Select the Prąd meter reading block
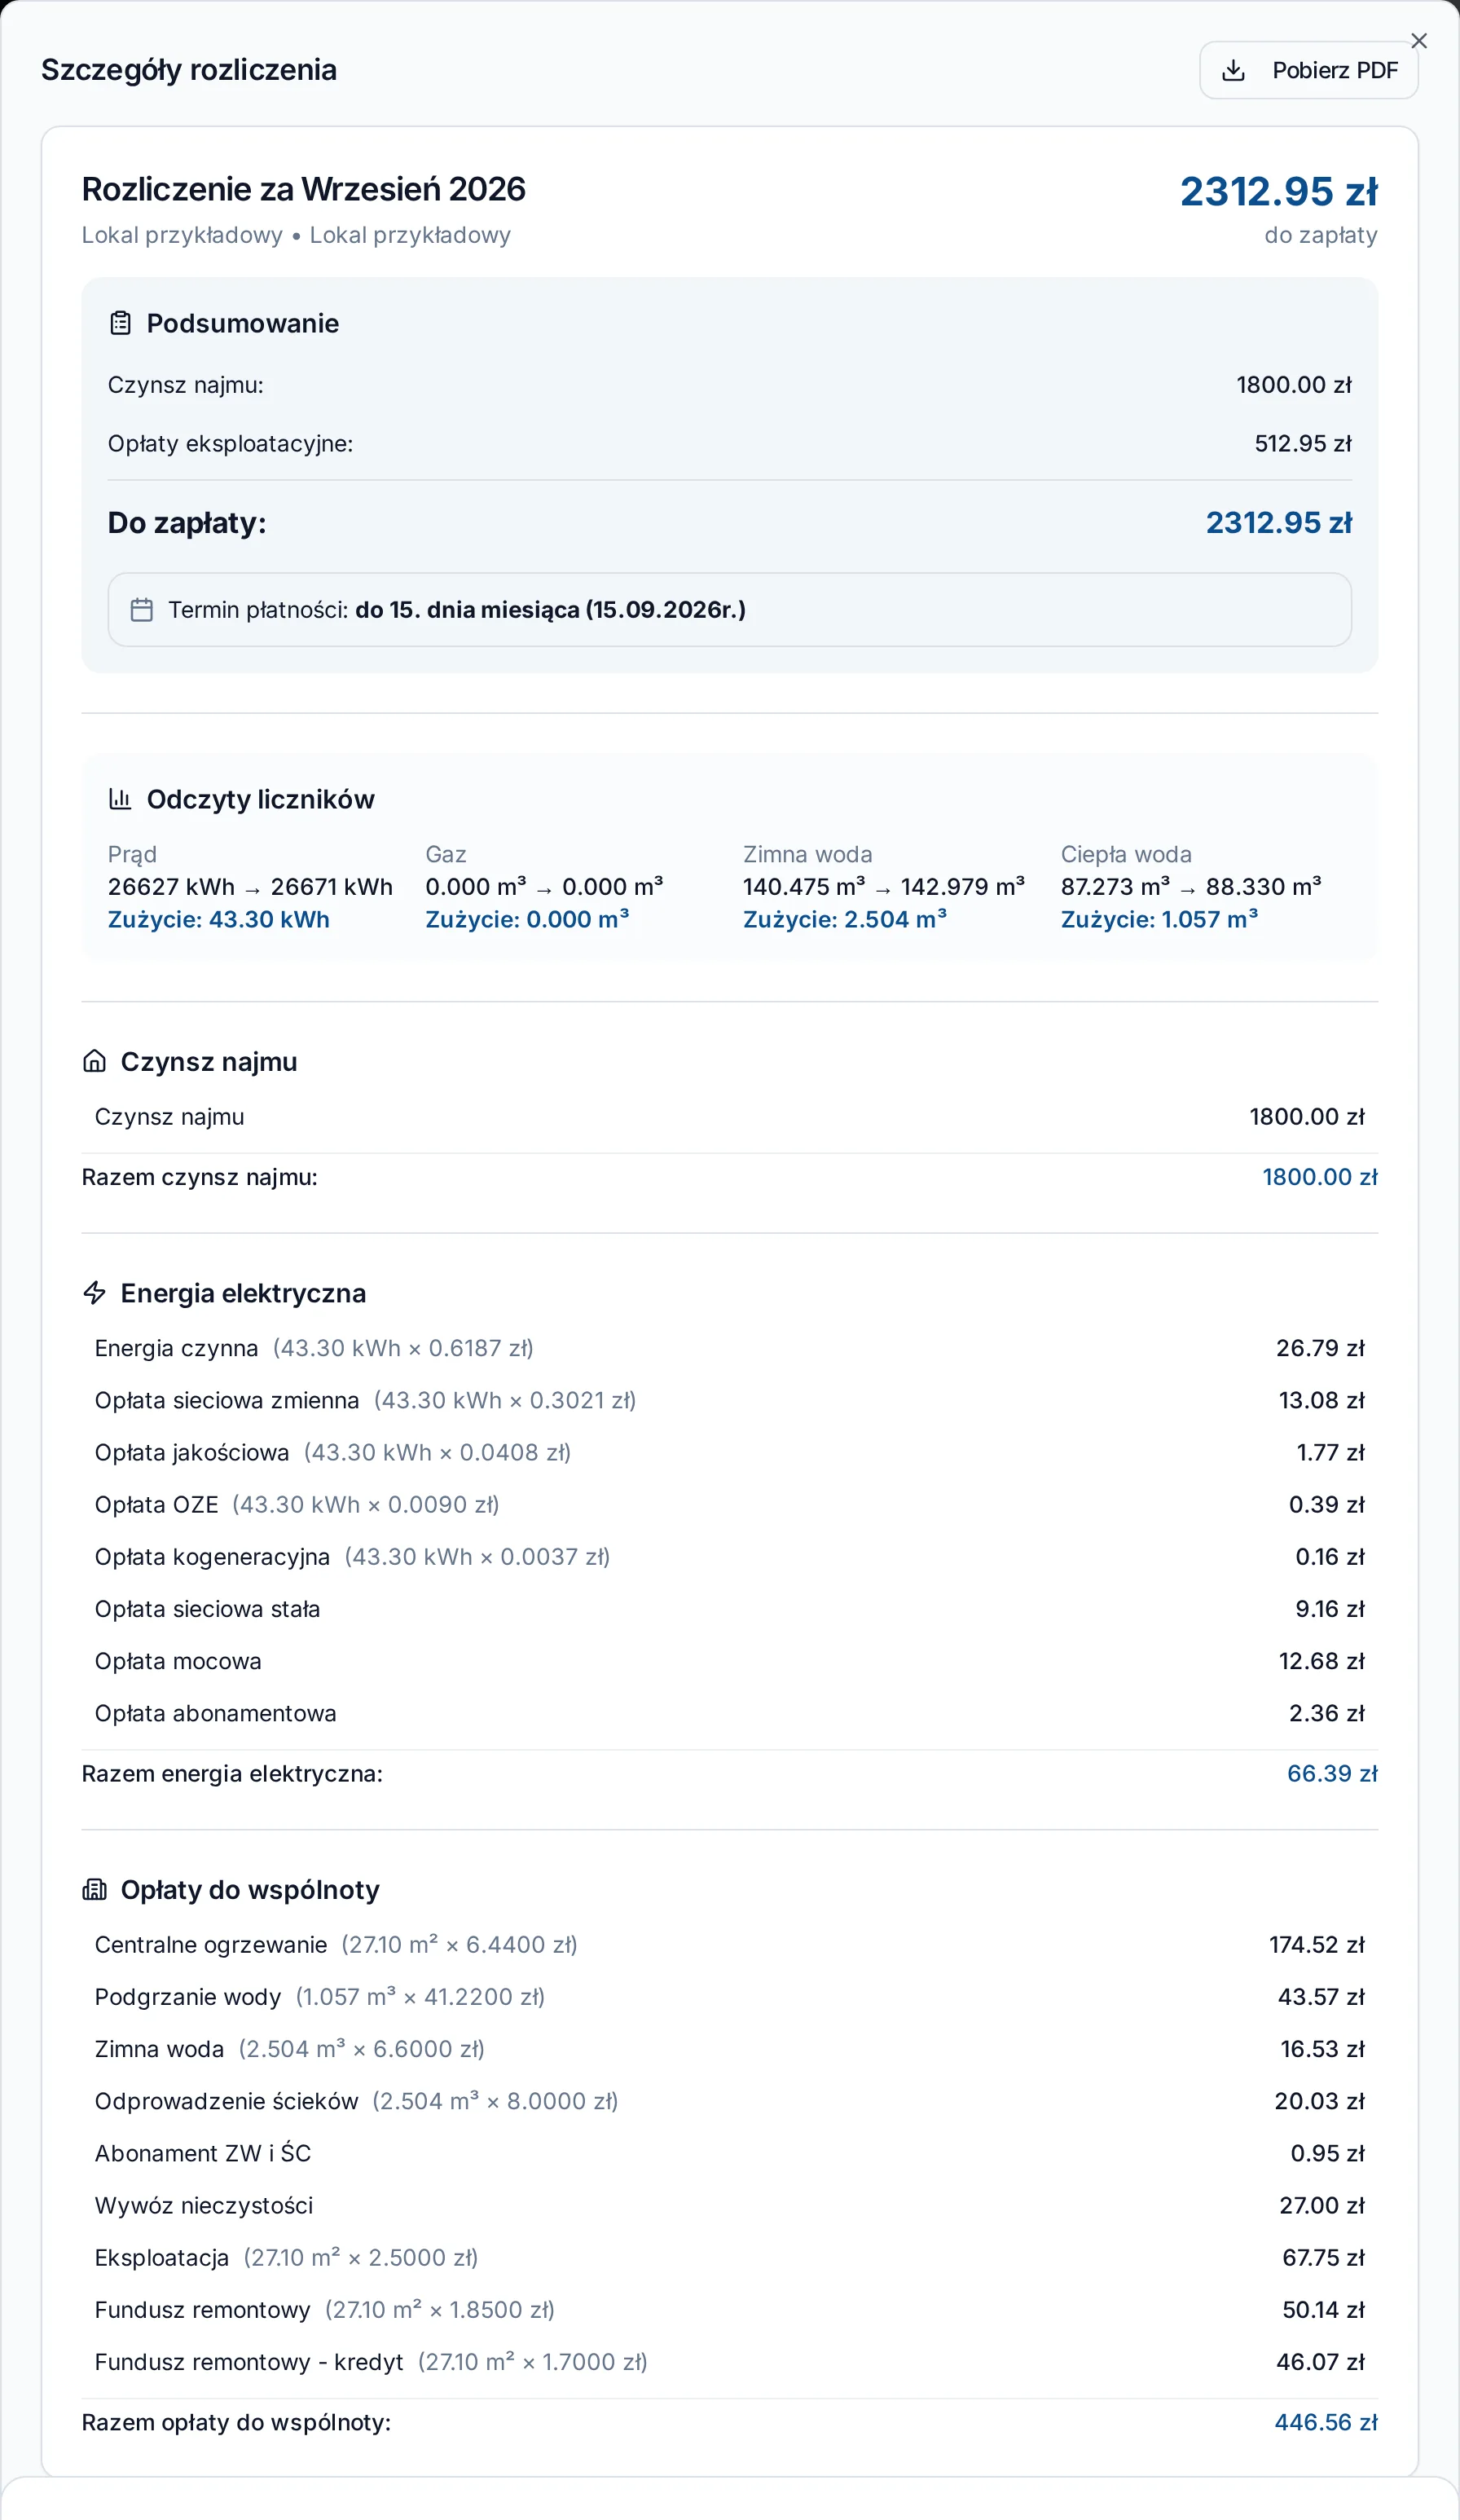The image size is (1460, 2520). click(250, 887)
